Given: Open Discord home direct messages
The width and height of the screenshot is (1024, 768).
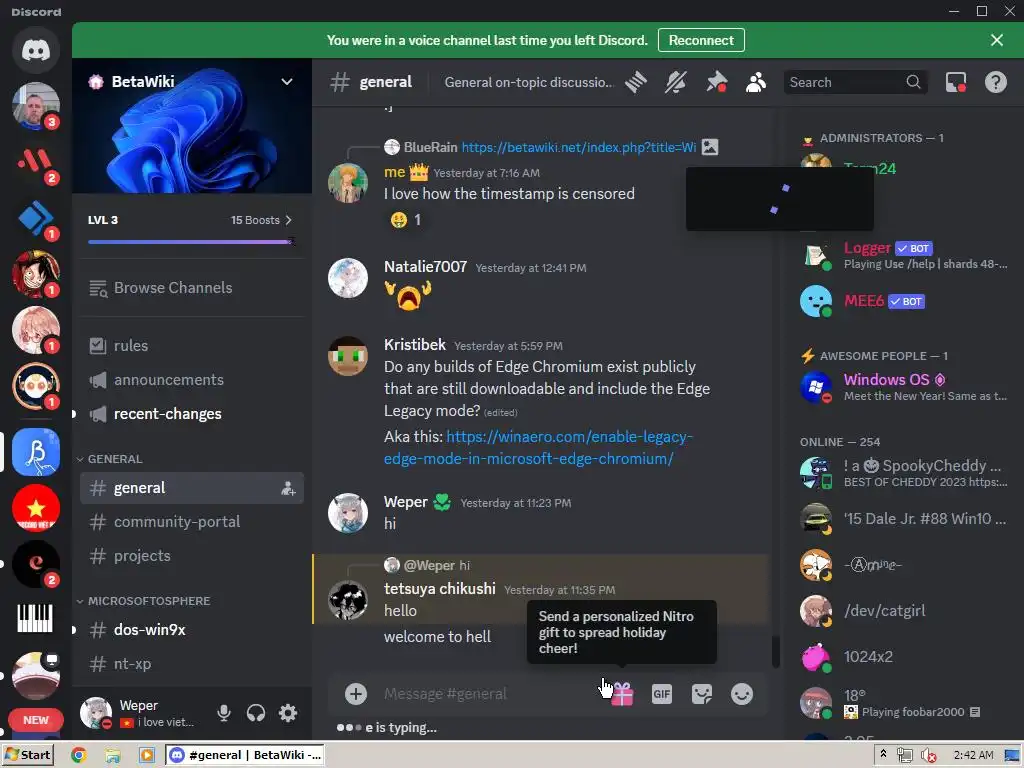Looking at the screenshot, I should pos(36,50).
